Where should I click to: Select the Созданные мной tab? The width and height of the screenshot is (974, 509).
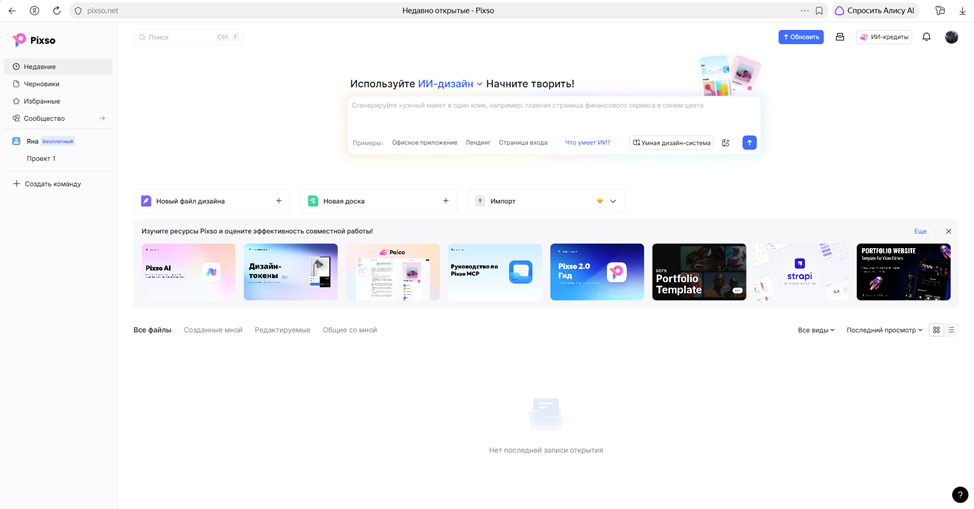213,330
